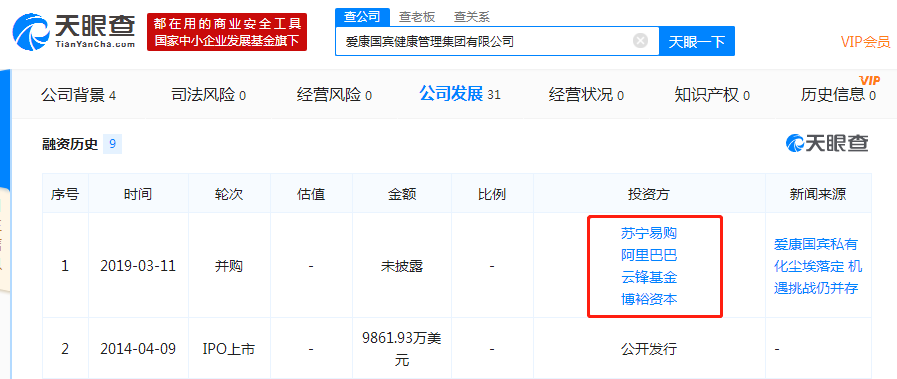The image size is (897, 379).
Task: Open news source 爱康国宾私有化尘埃落定 link
Action: (x=817, y=266)
